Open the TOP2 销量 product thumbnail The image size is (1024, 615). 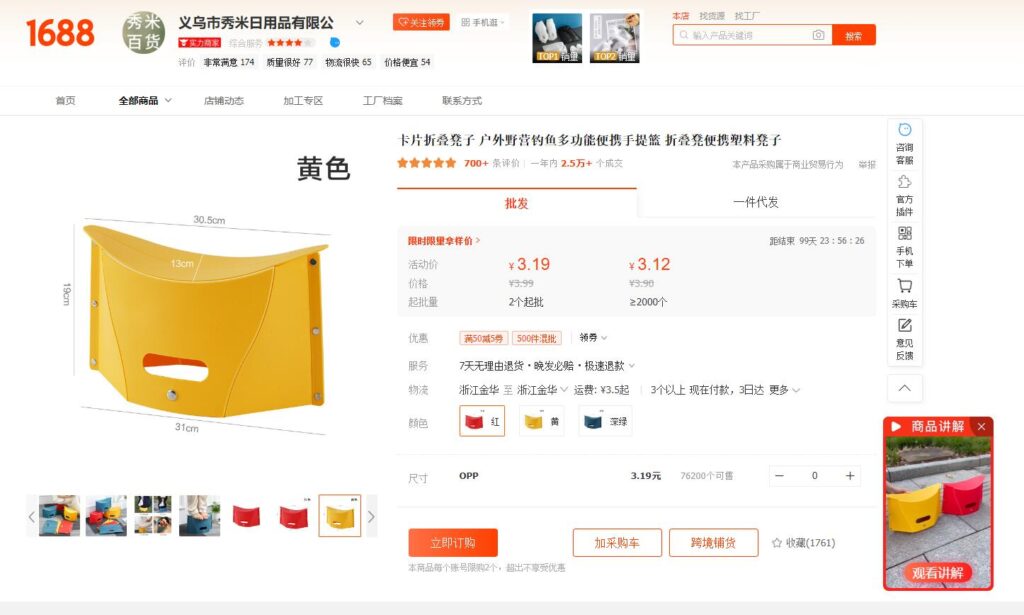615,38
